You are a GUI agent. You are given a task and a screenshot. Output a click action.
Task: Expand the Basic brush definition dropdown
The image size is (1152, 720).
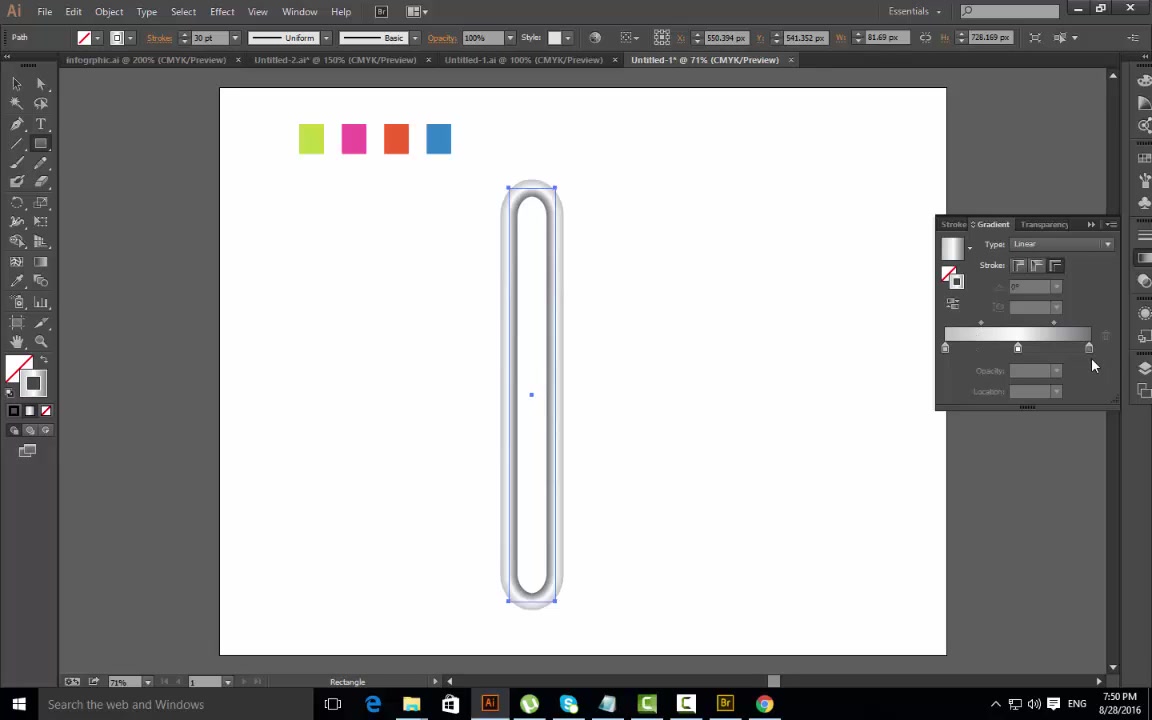[x=414, y=38]
